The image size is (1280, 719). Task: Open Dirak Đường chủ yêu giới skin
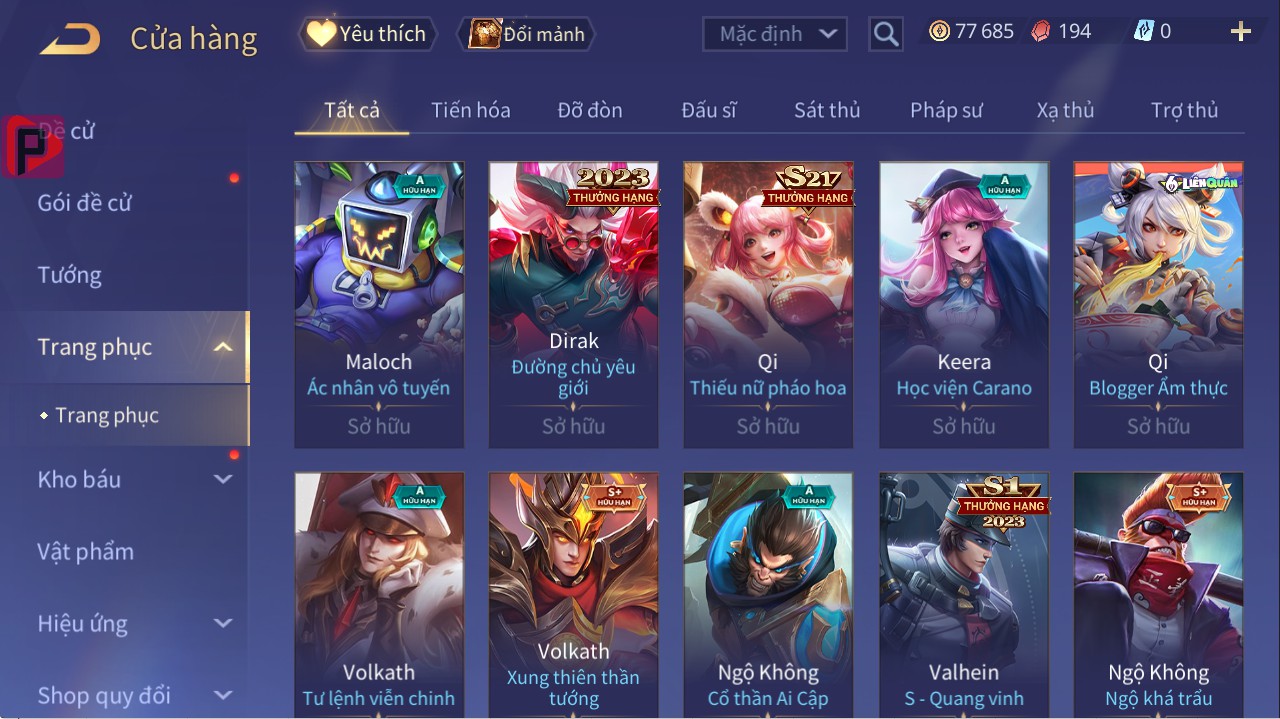573,304
